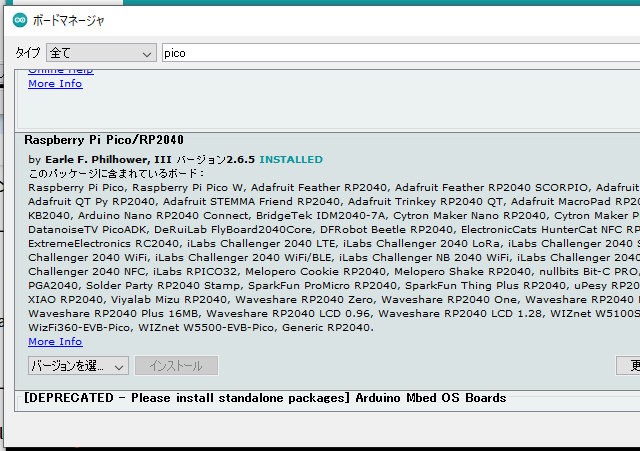Click the ボードマネージャ window title text

(x=69, y=20)
